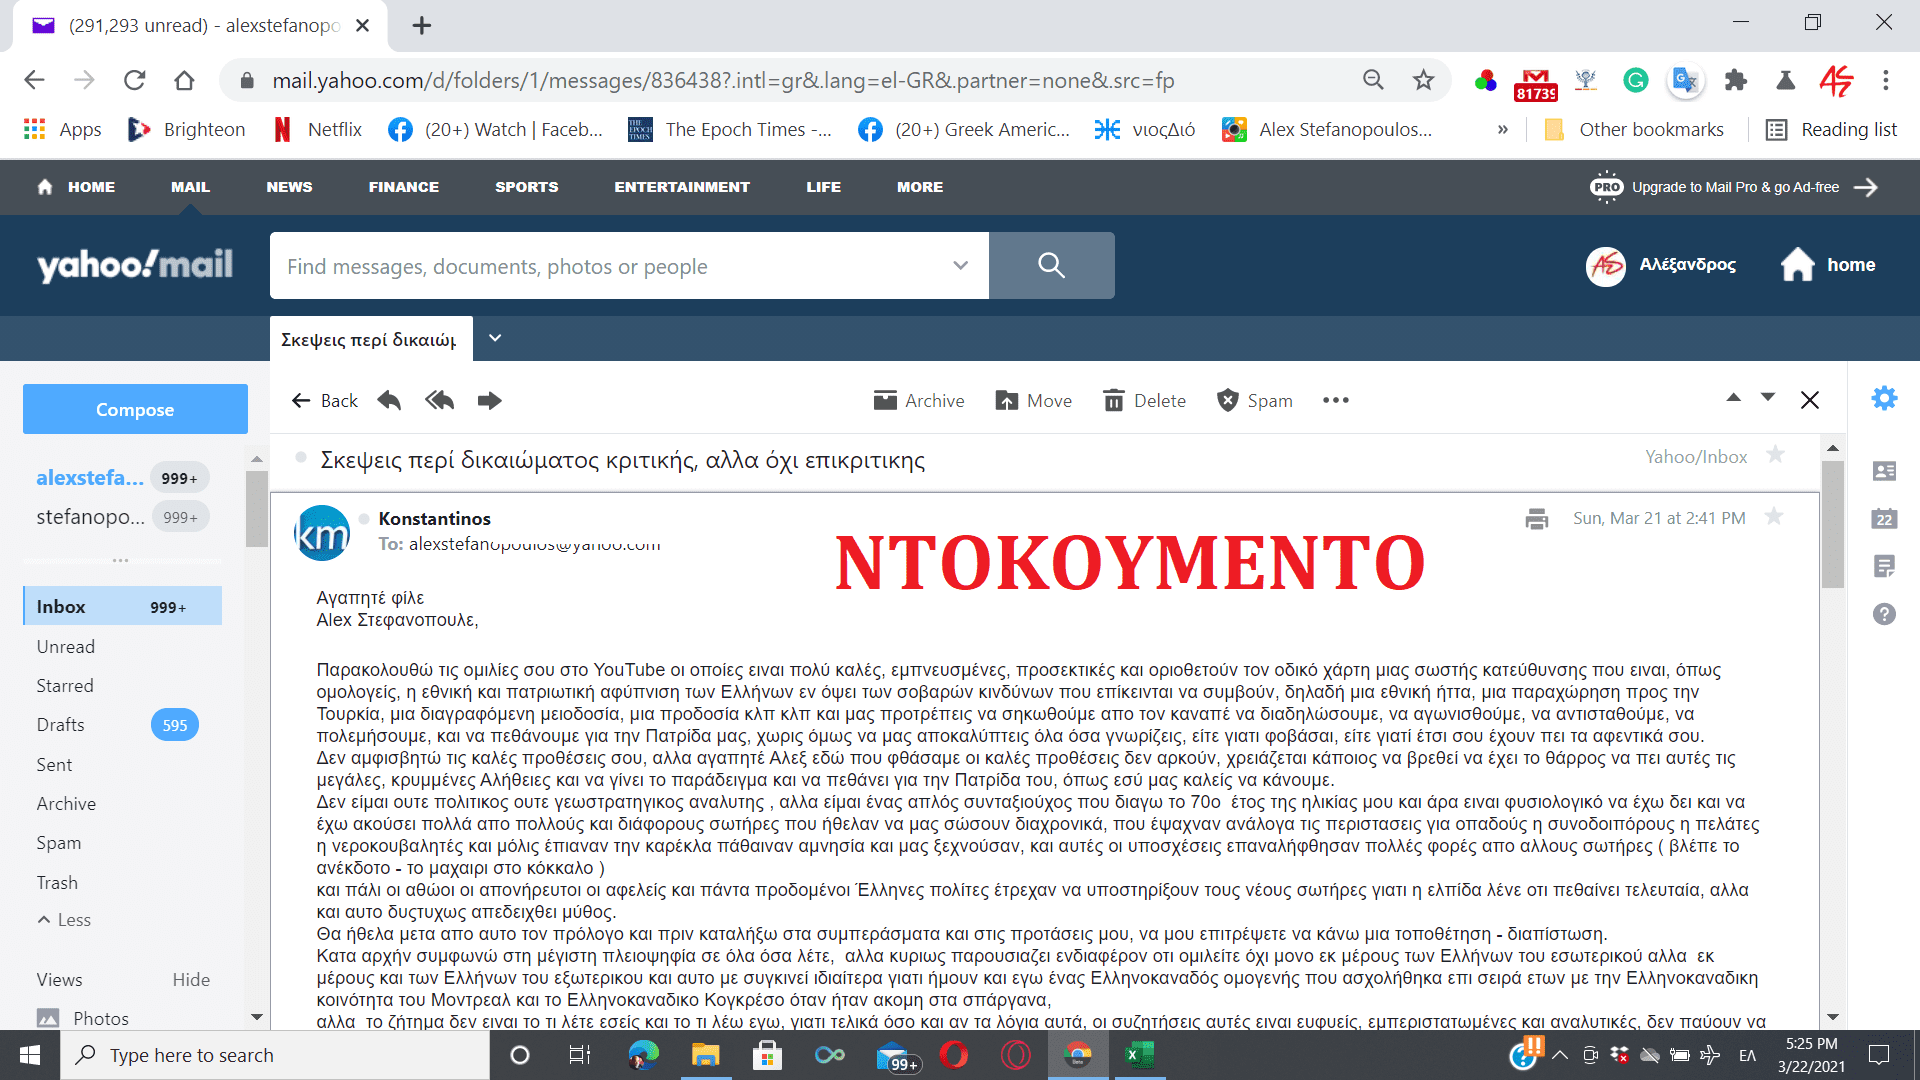
Task: Open the Inbox folder
Action: (x=122, y=606)
